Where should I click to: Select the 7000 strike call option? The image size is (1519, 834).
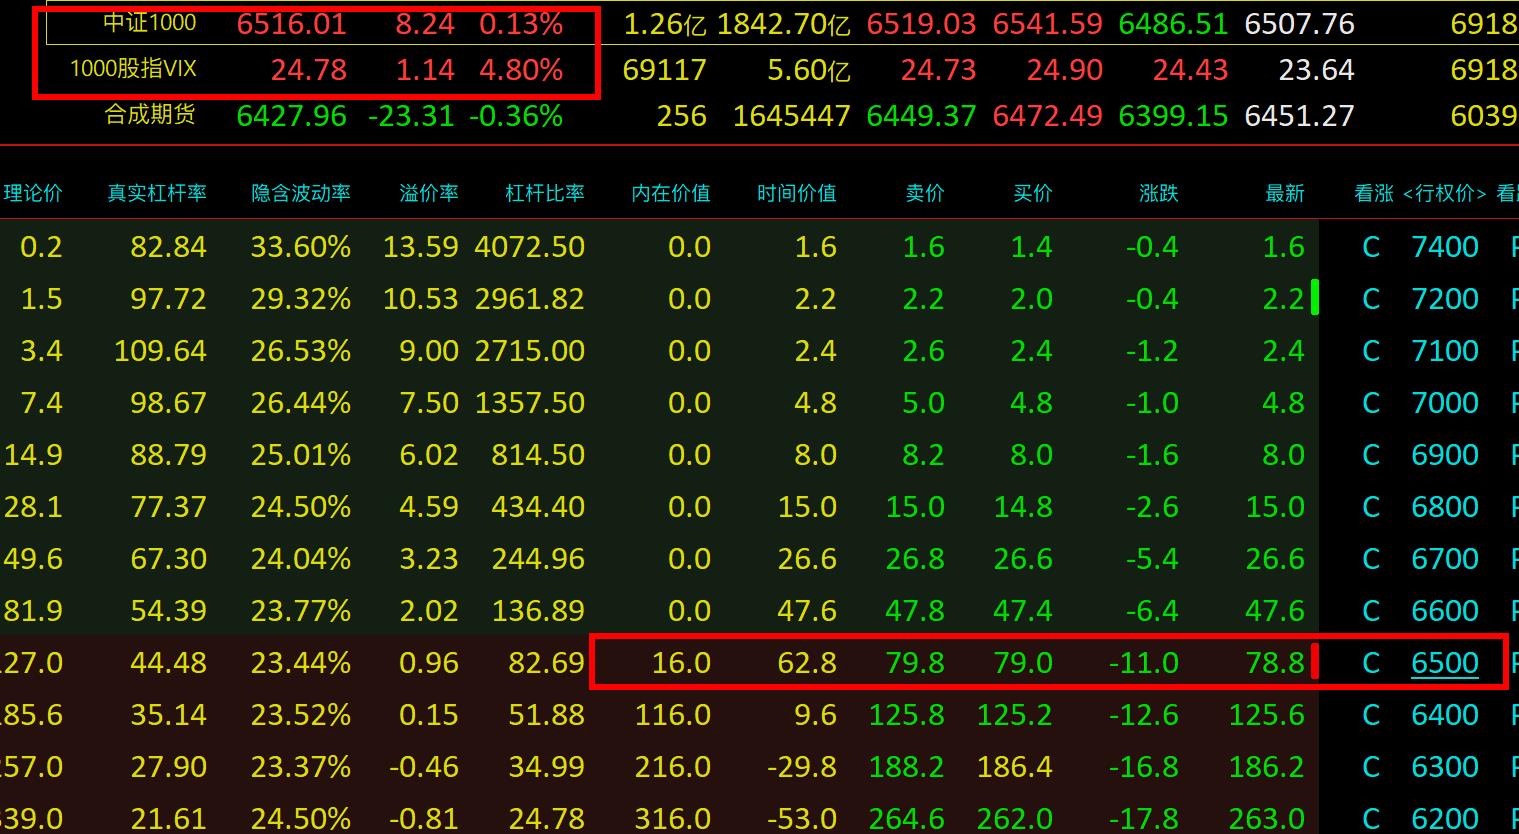coord(1371,403)
